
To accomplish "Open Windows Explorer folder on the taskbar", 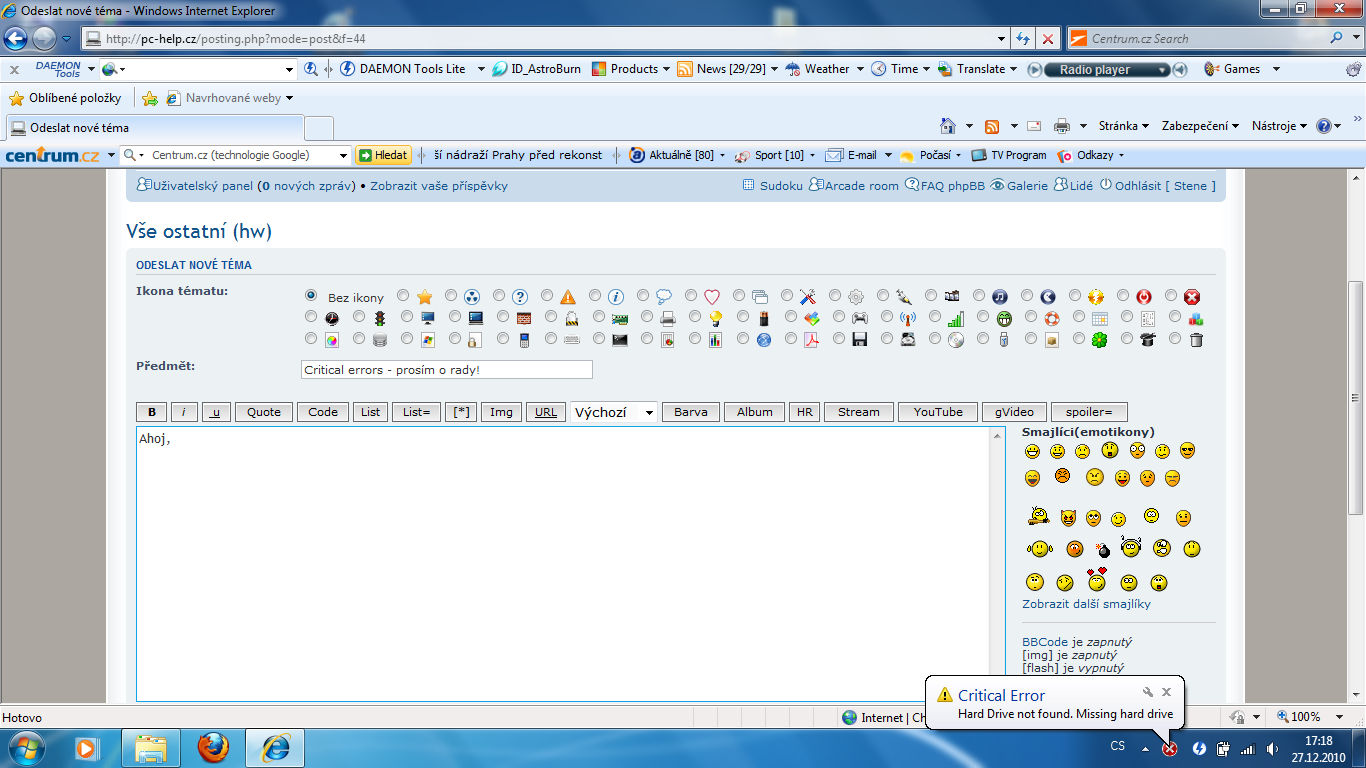I will click(x=151, y=747).
